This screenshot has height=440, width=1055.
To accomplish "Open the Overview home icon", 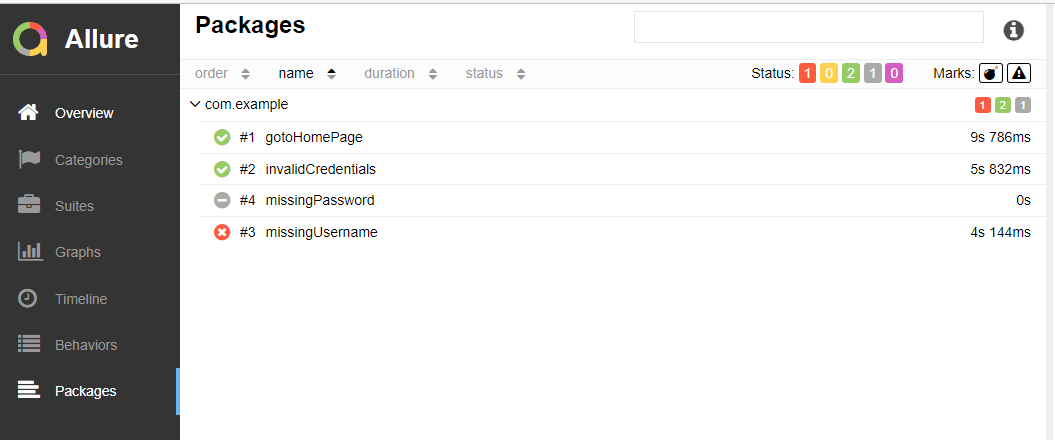I will (30, 113).
